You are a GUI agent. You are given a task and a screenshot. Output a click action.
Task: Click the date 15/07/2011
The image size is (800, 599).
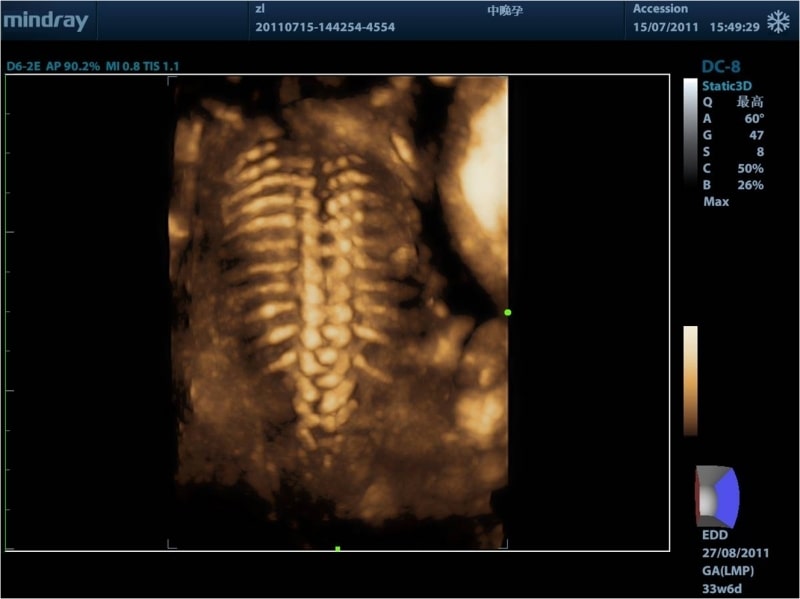665,27
